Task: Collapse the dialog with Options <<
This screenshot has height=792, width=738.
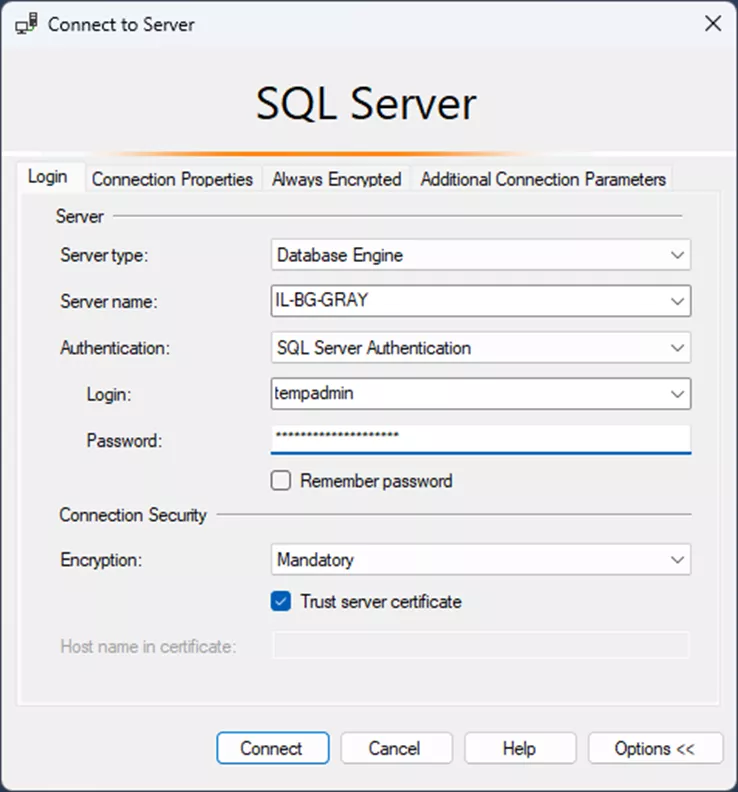Action: [656, 748]
